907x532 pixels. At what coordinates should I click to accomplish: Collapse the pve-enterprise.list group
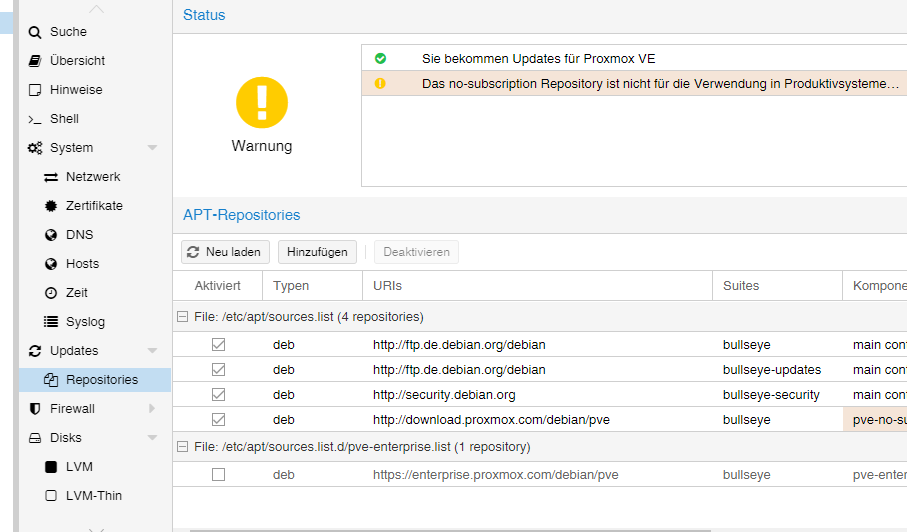pyautogui.click(x=182, y=446)
